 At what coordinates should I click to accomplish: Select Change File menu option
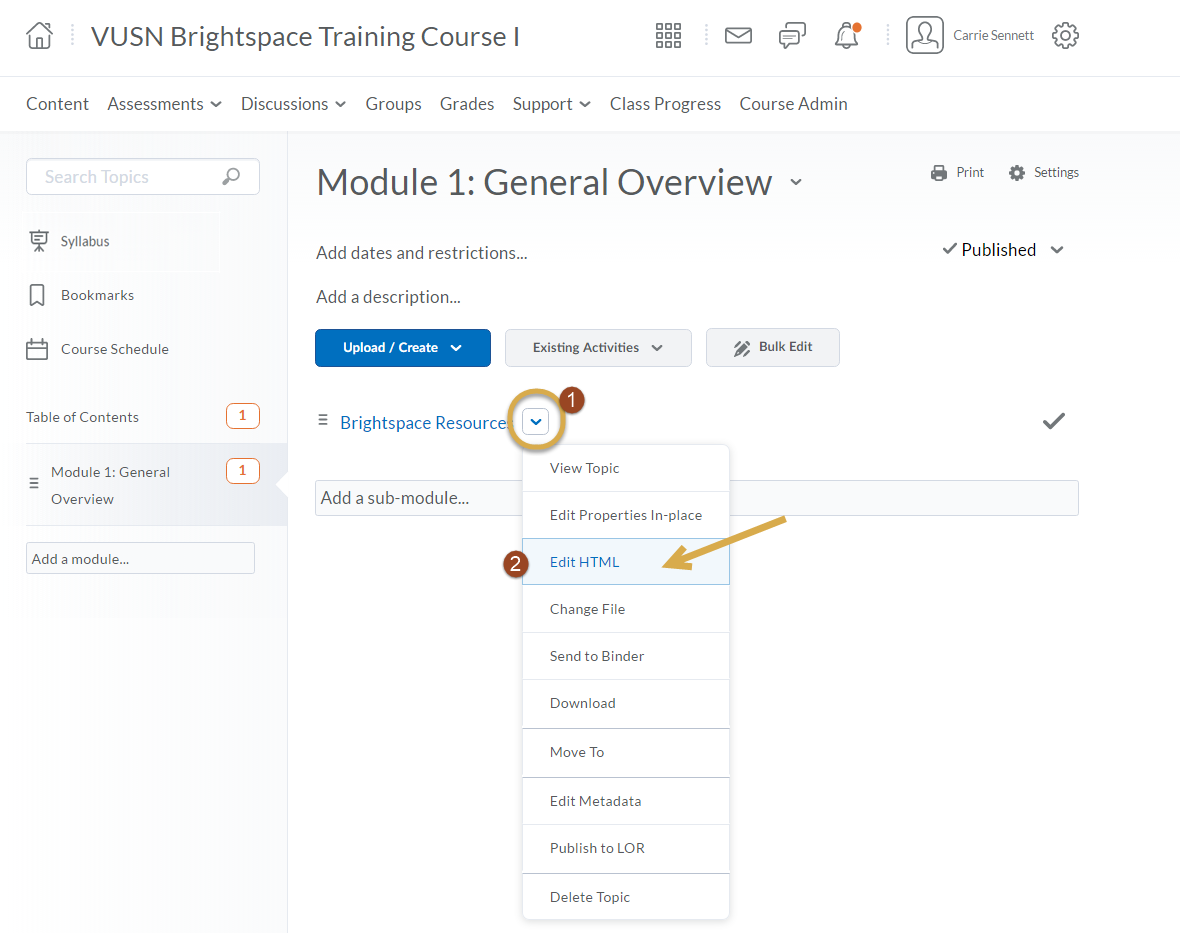pos(587,609)
